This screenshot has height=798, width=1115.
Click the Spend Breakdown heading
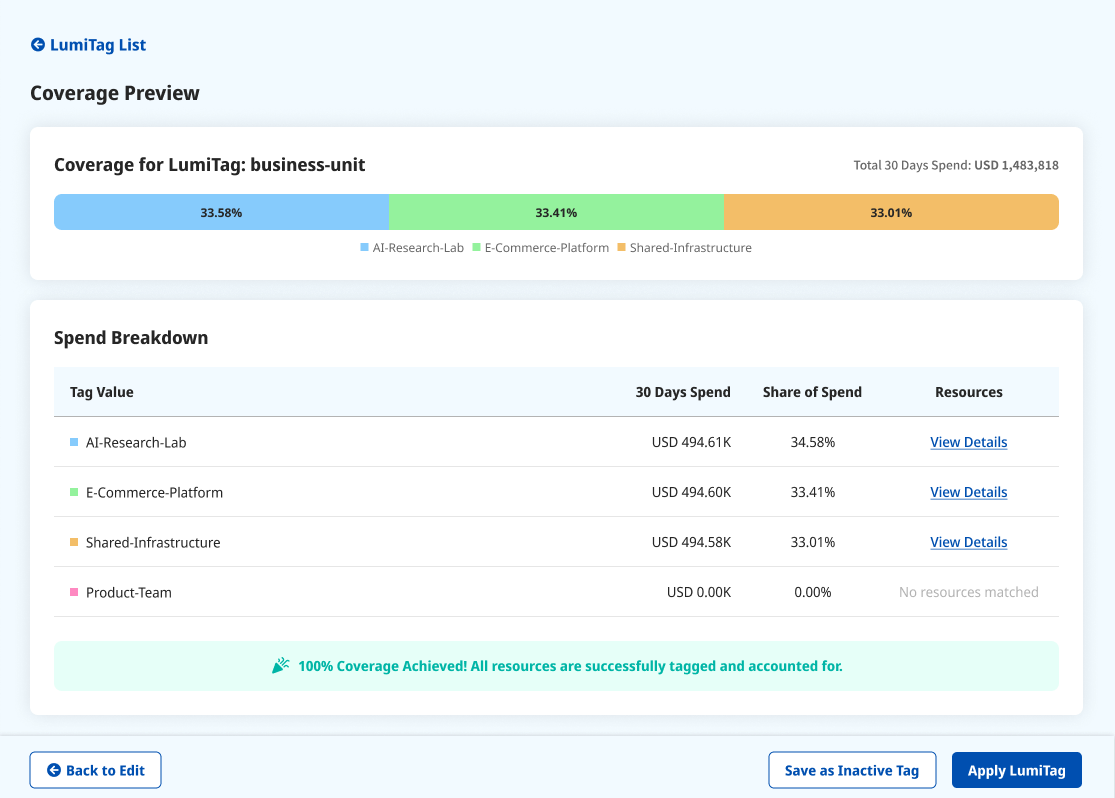pyautogui.click(x=131, y=337)
